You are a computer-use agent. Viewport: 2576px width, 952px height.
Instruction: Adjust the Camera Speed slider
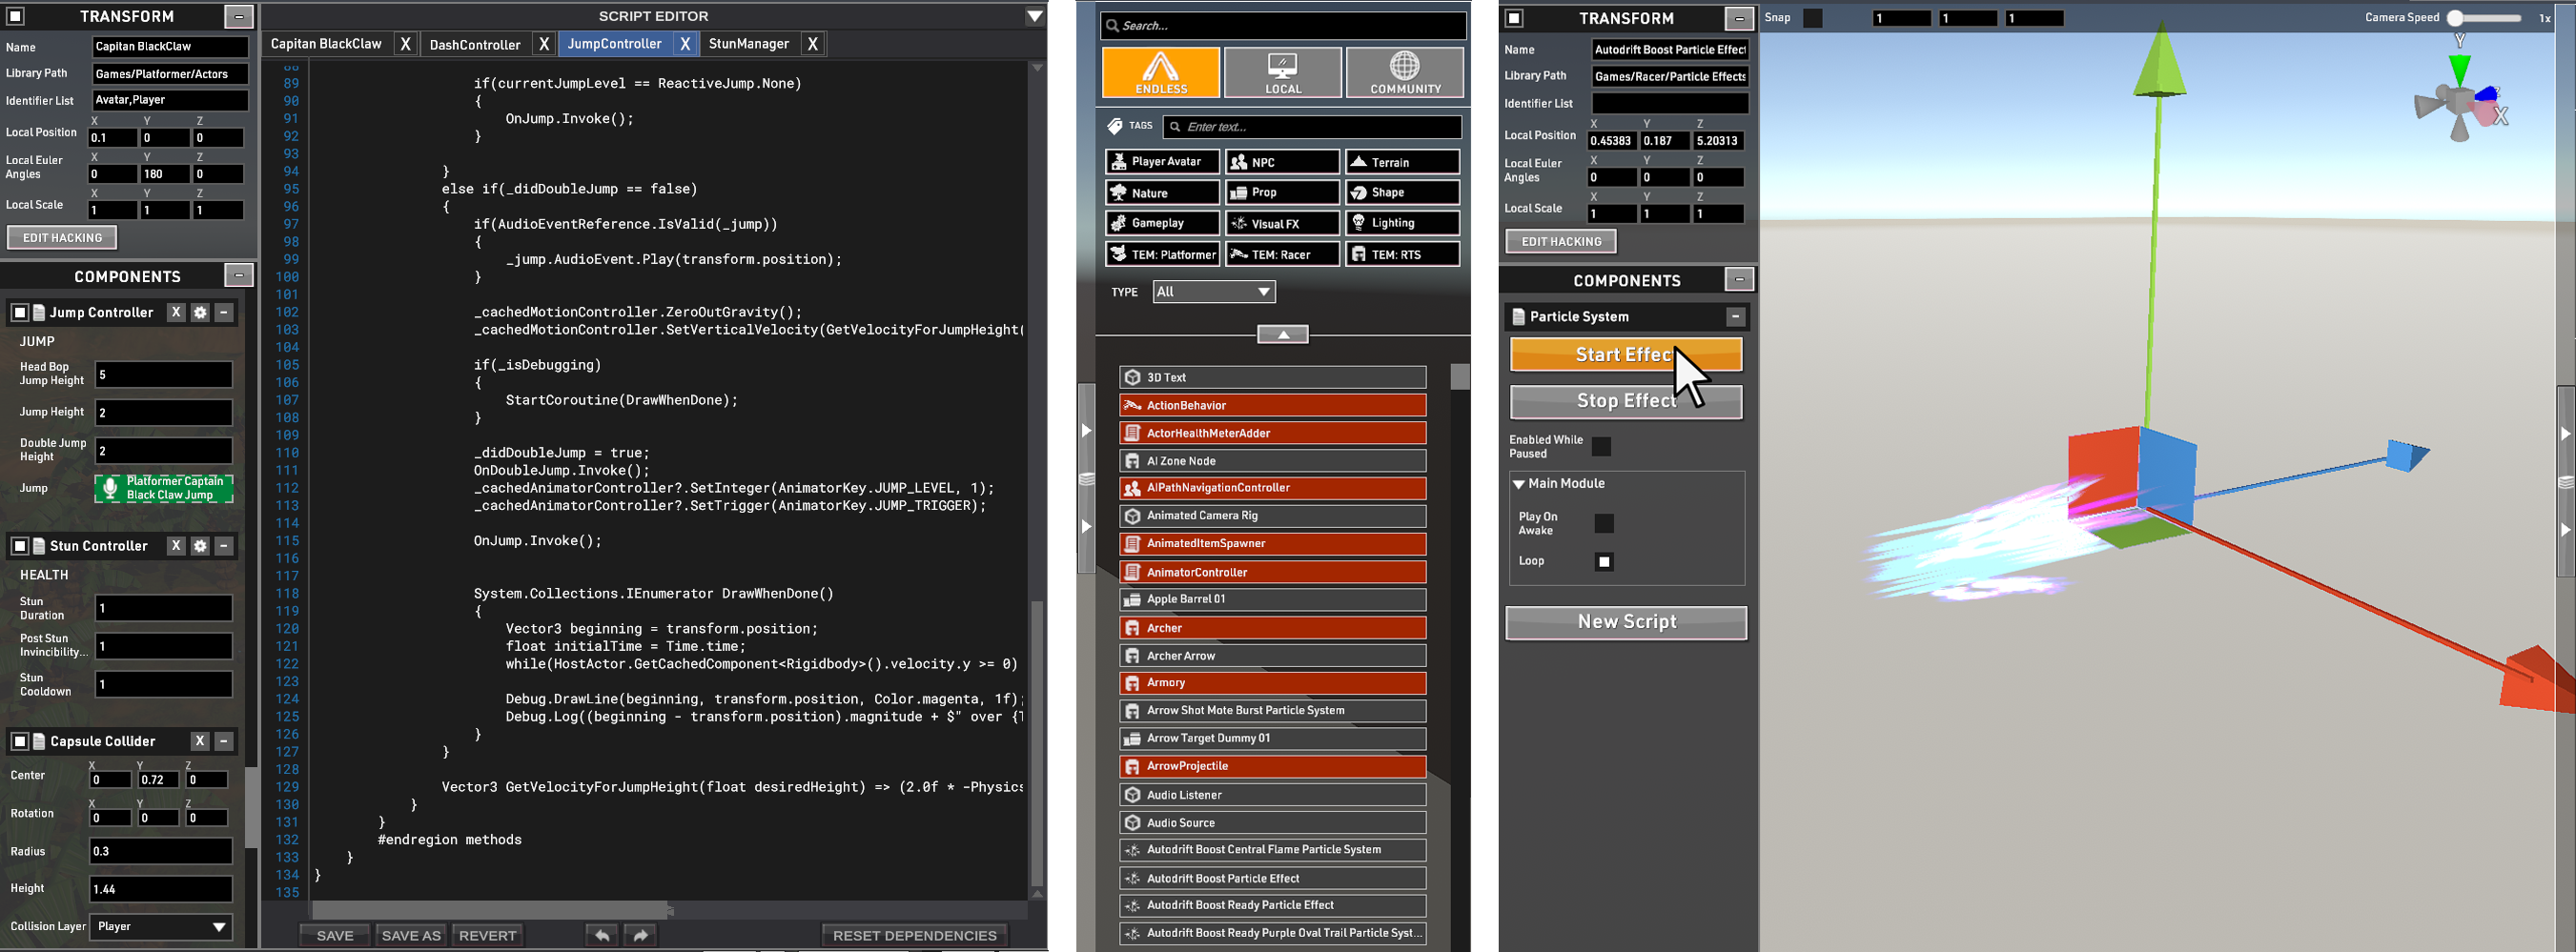click(2455, 18)
